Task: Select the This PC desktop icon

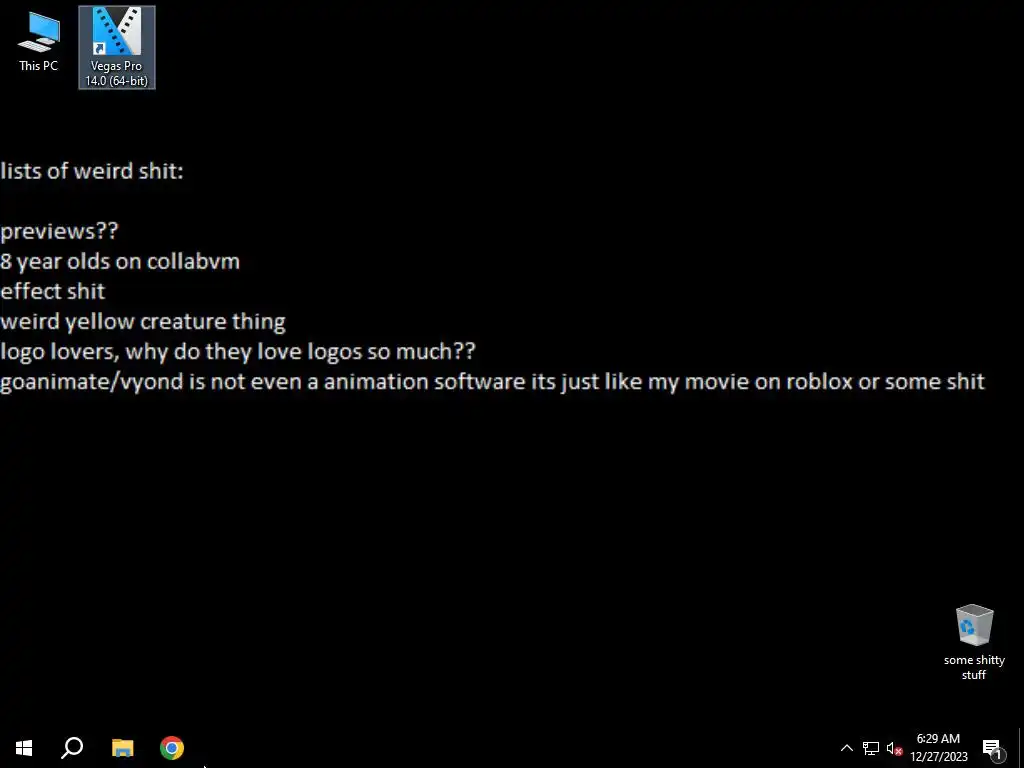Action: (39, 41)
